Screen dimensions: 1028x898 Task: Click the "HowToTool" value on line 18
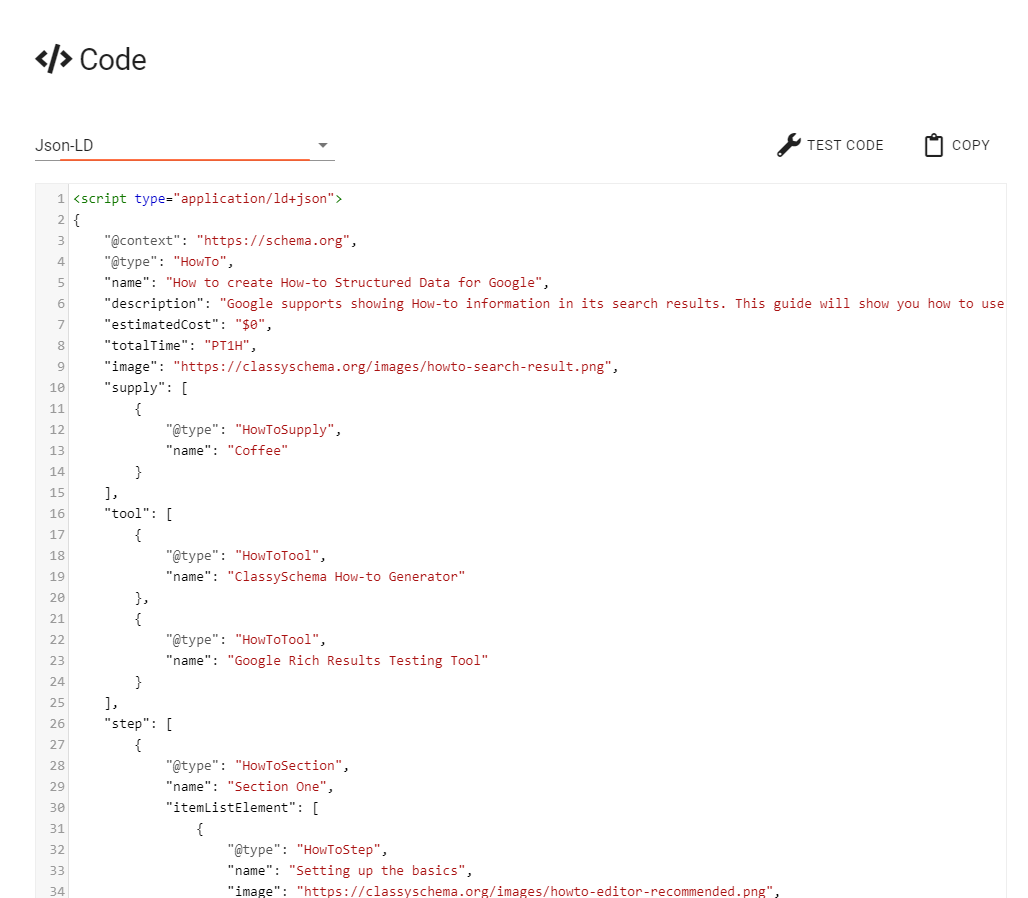pyautogui.click(x=277, y=555)
